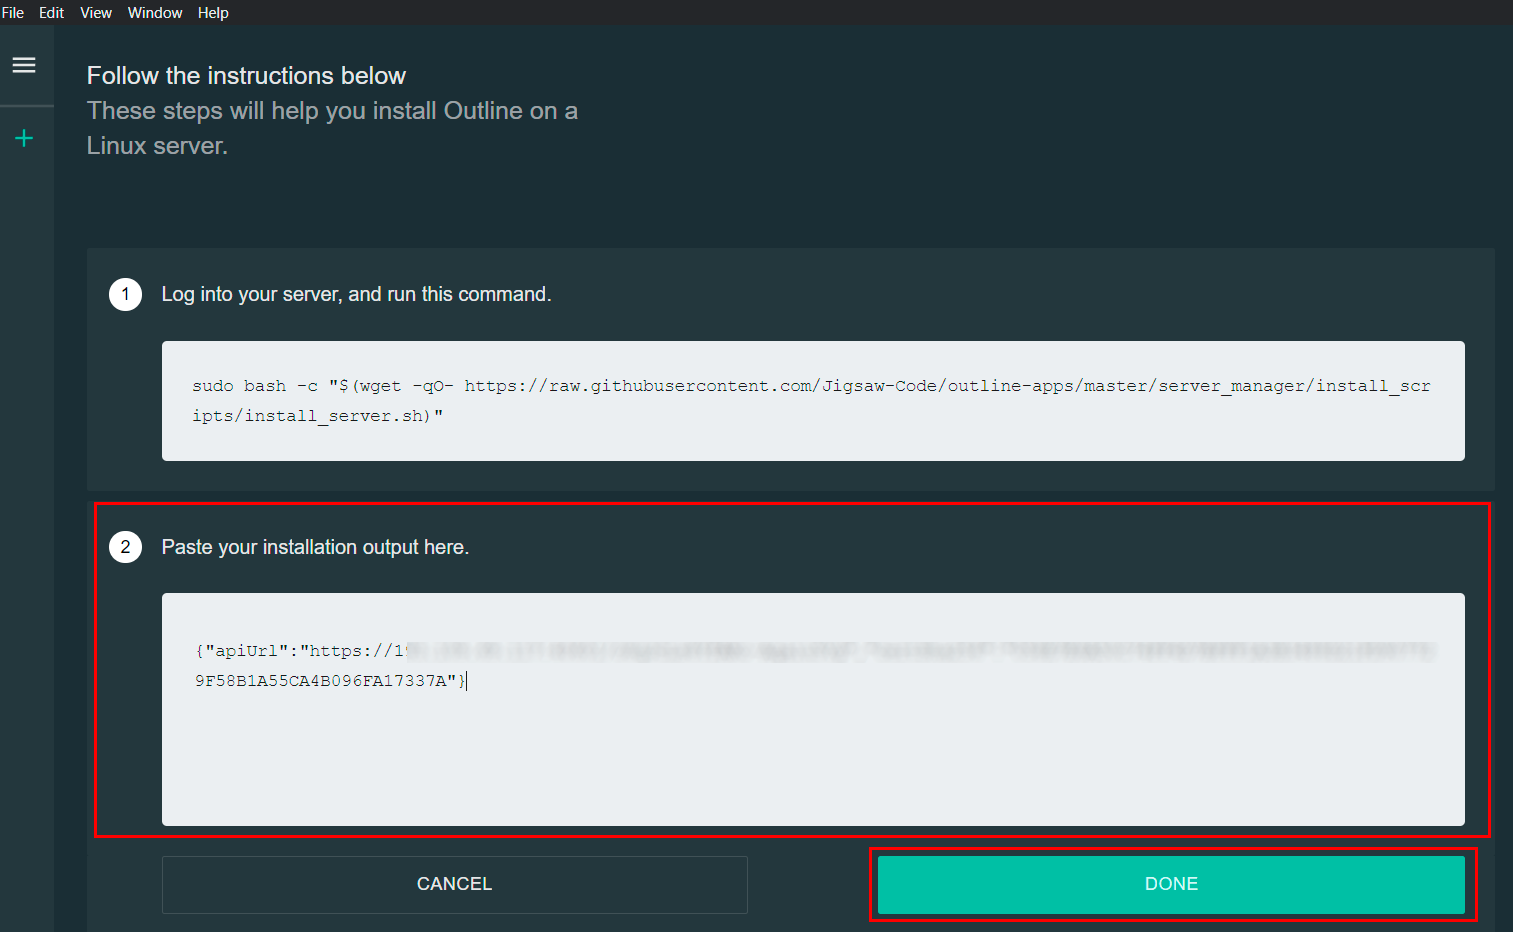Image resolution: width=1513 pixels, height=932 pixels.
Task: Click the step 2 number badge
Action: 125,547
